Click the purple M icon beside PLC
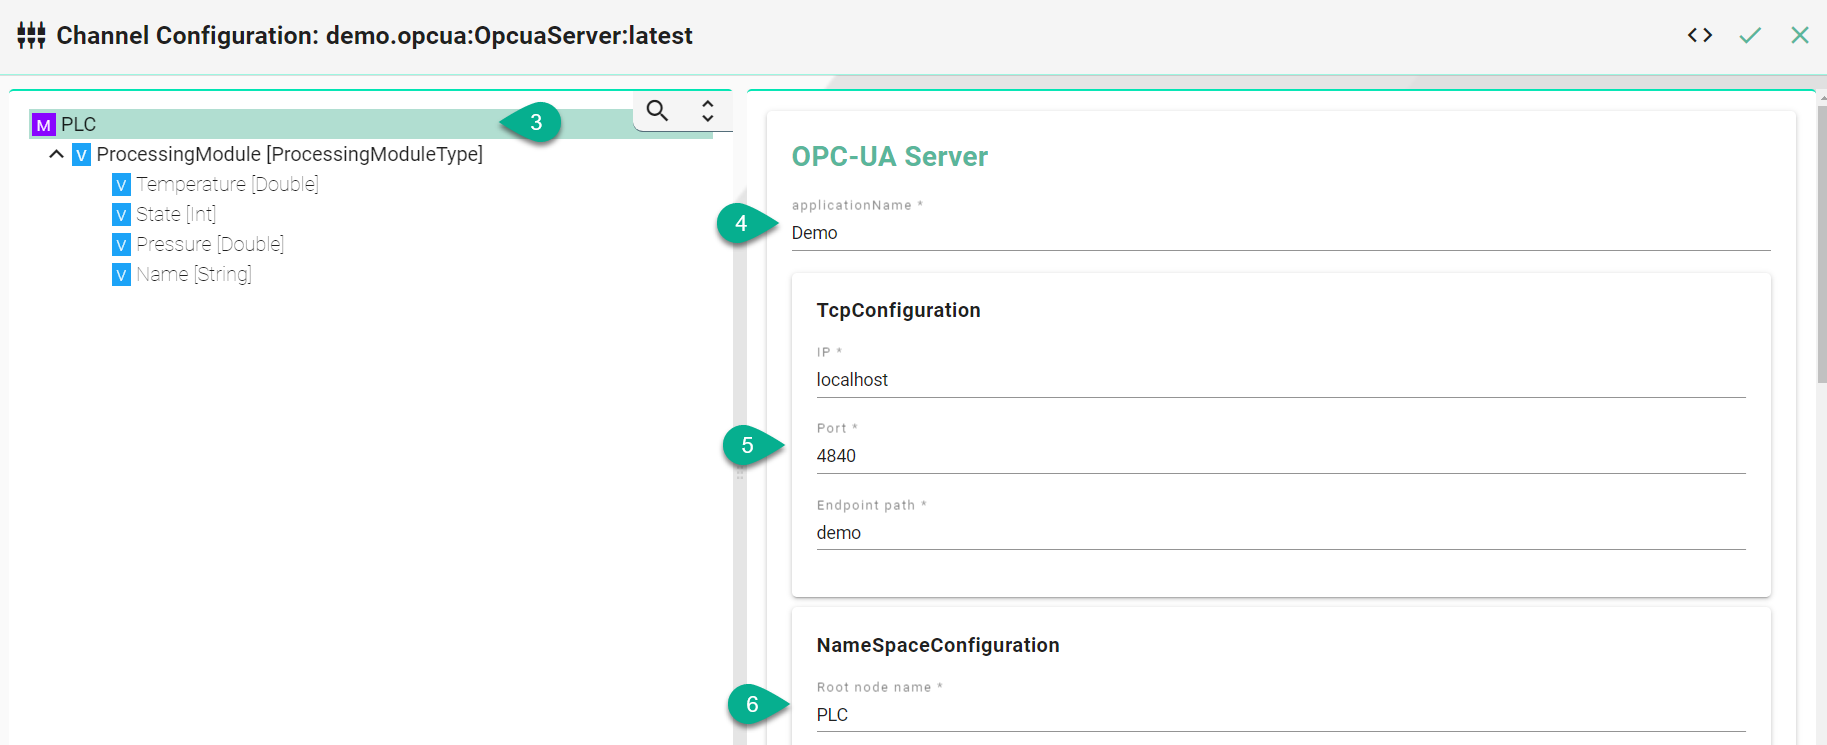This screenshot has width=1827, height=745. click(43, 125)
